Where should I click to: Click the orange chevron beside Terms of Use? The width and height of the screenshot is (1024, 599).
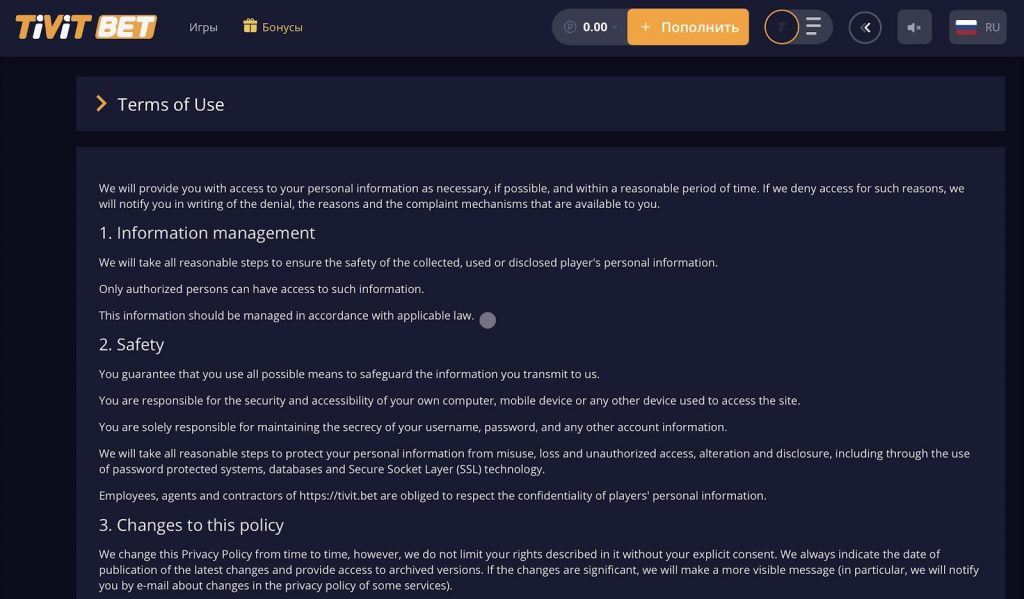point(101,103)
